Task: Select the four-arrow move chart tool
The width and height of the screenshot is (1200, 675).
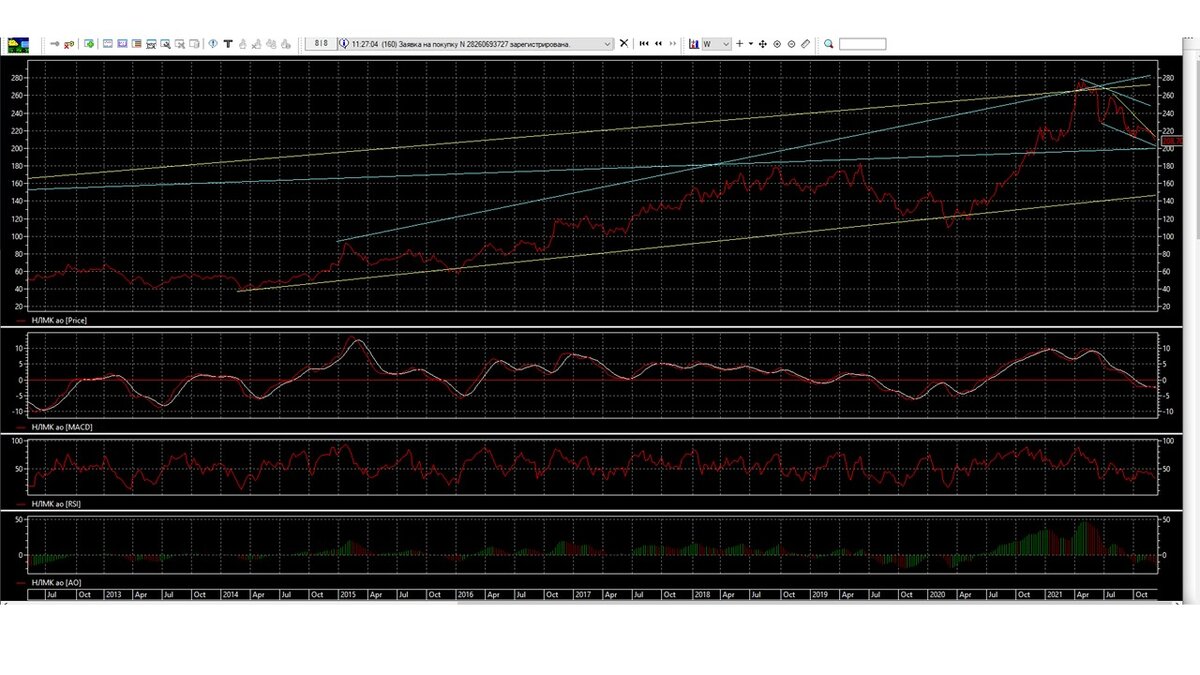Action: click(763, 44)
